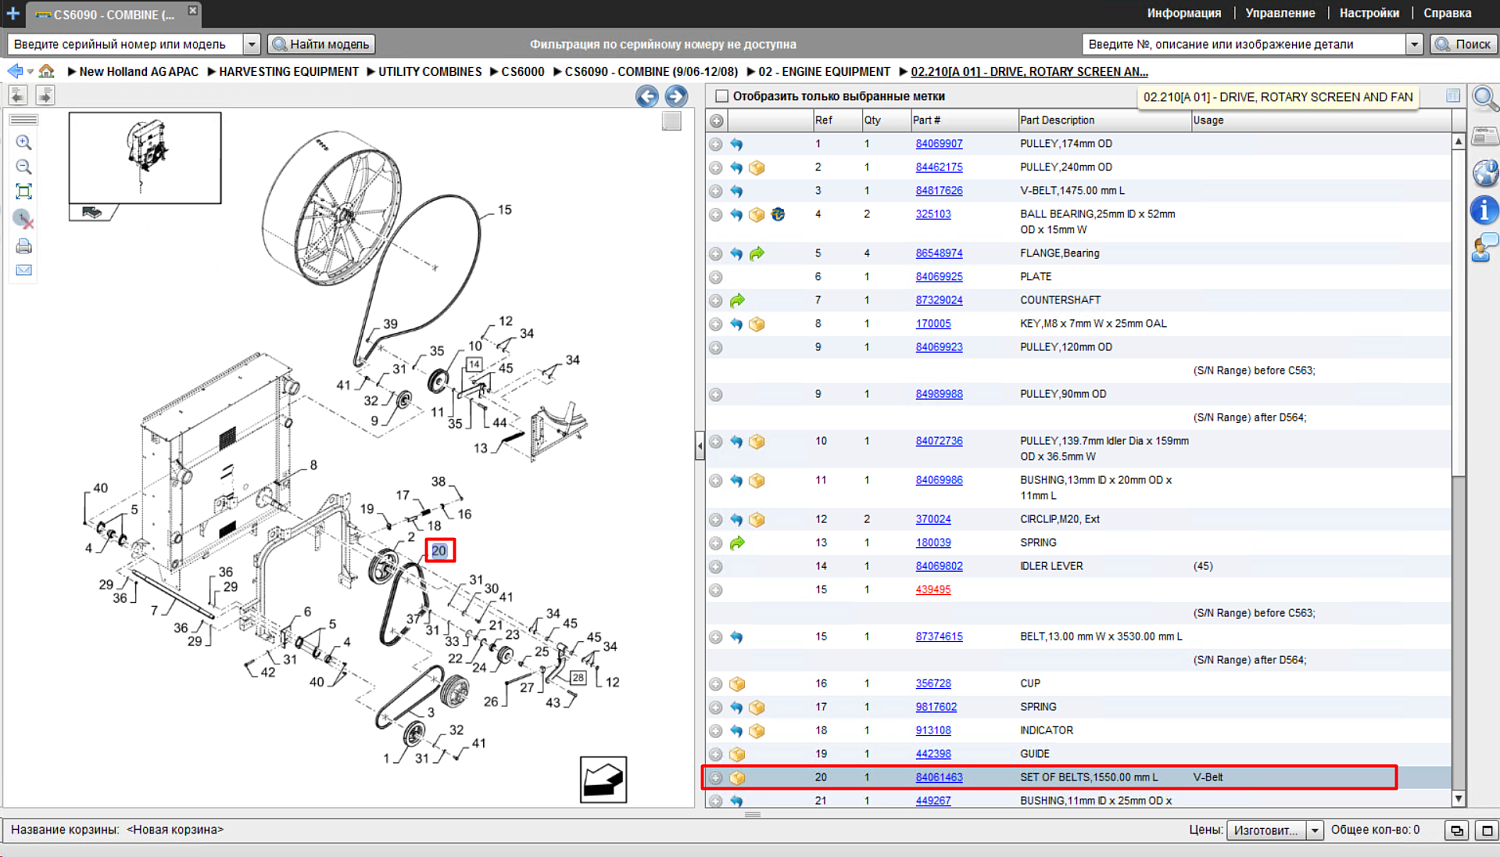The image size is (1500, 857).
Task: Open part search field dropdown arrow
Action: (1414, 44)
